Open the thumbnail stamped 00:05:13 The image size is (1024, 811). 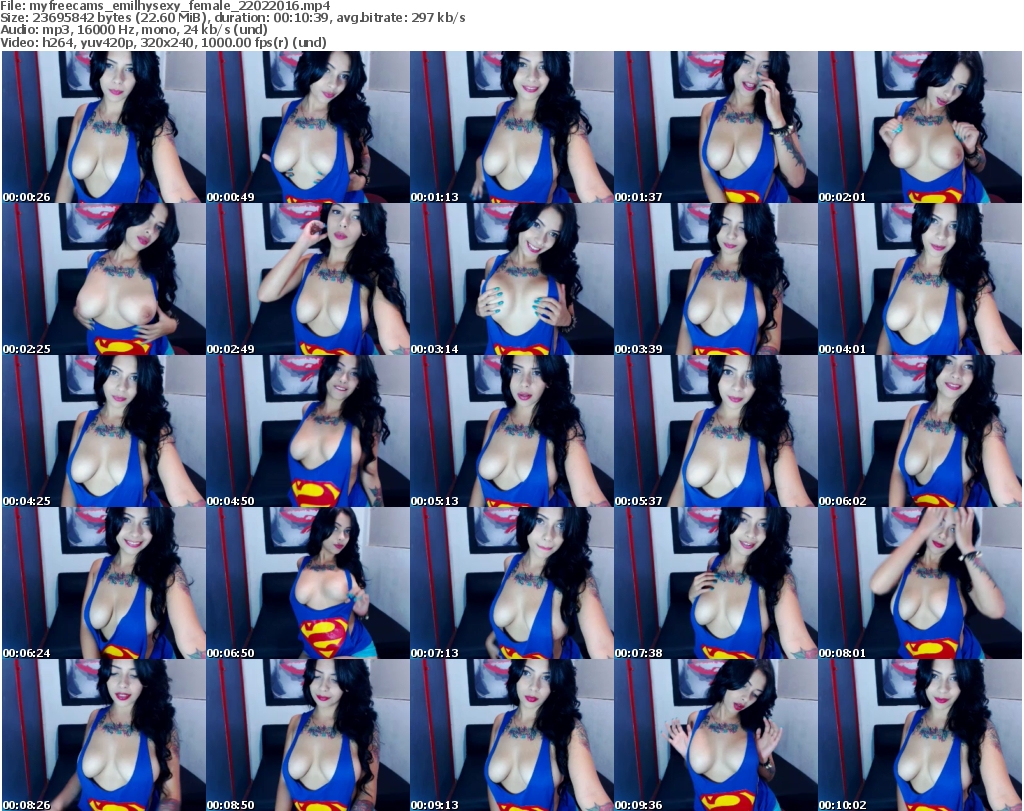click(511, 431)
